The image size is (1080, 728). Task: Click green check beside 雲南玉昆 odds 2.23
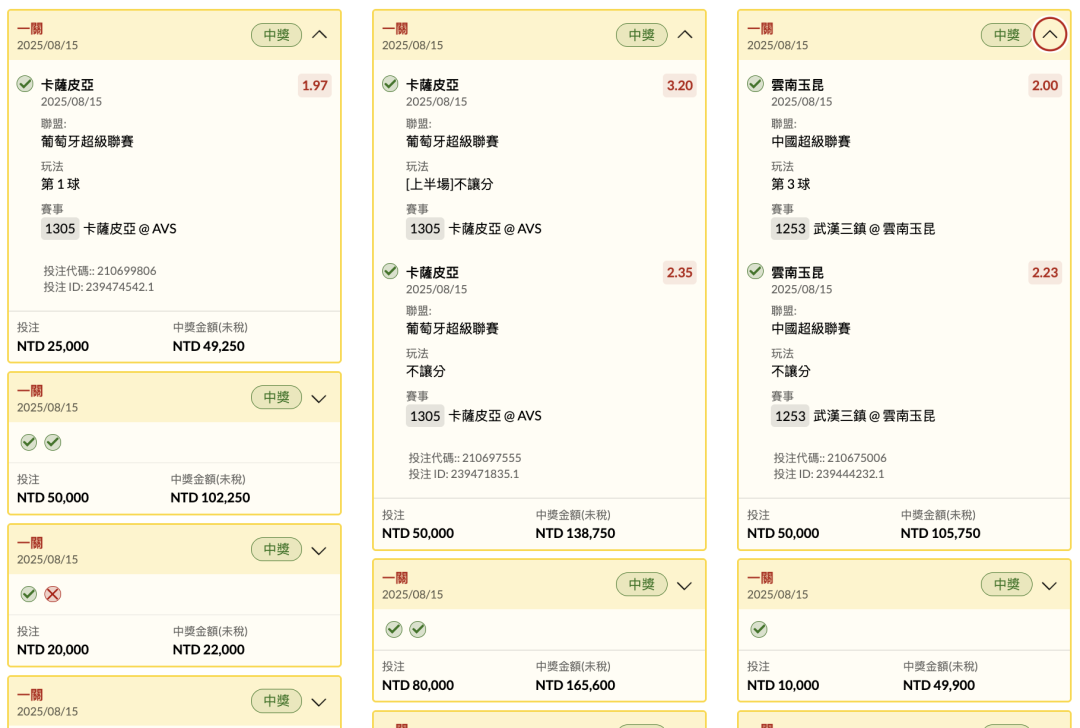755,271
